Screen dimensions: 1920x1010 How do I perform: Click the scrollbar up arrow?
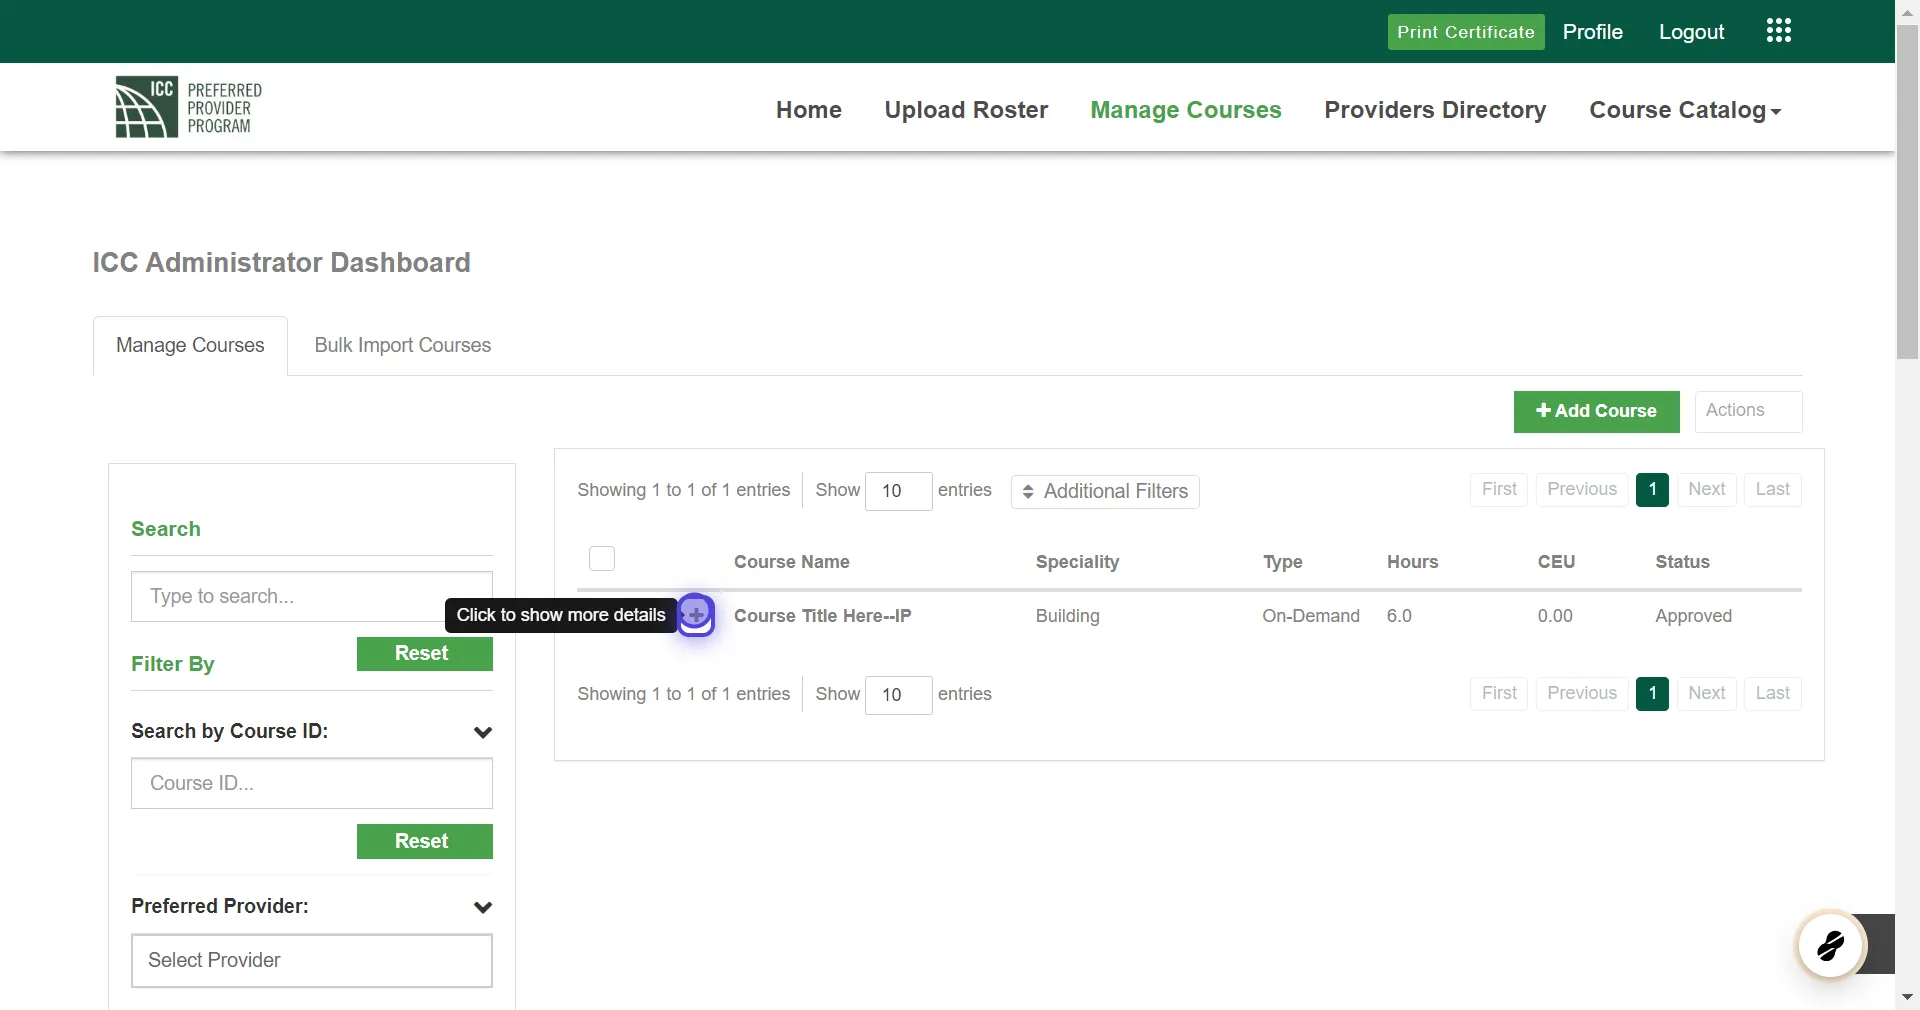(1907, 11)
